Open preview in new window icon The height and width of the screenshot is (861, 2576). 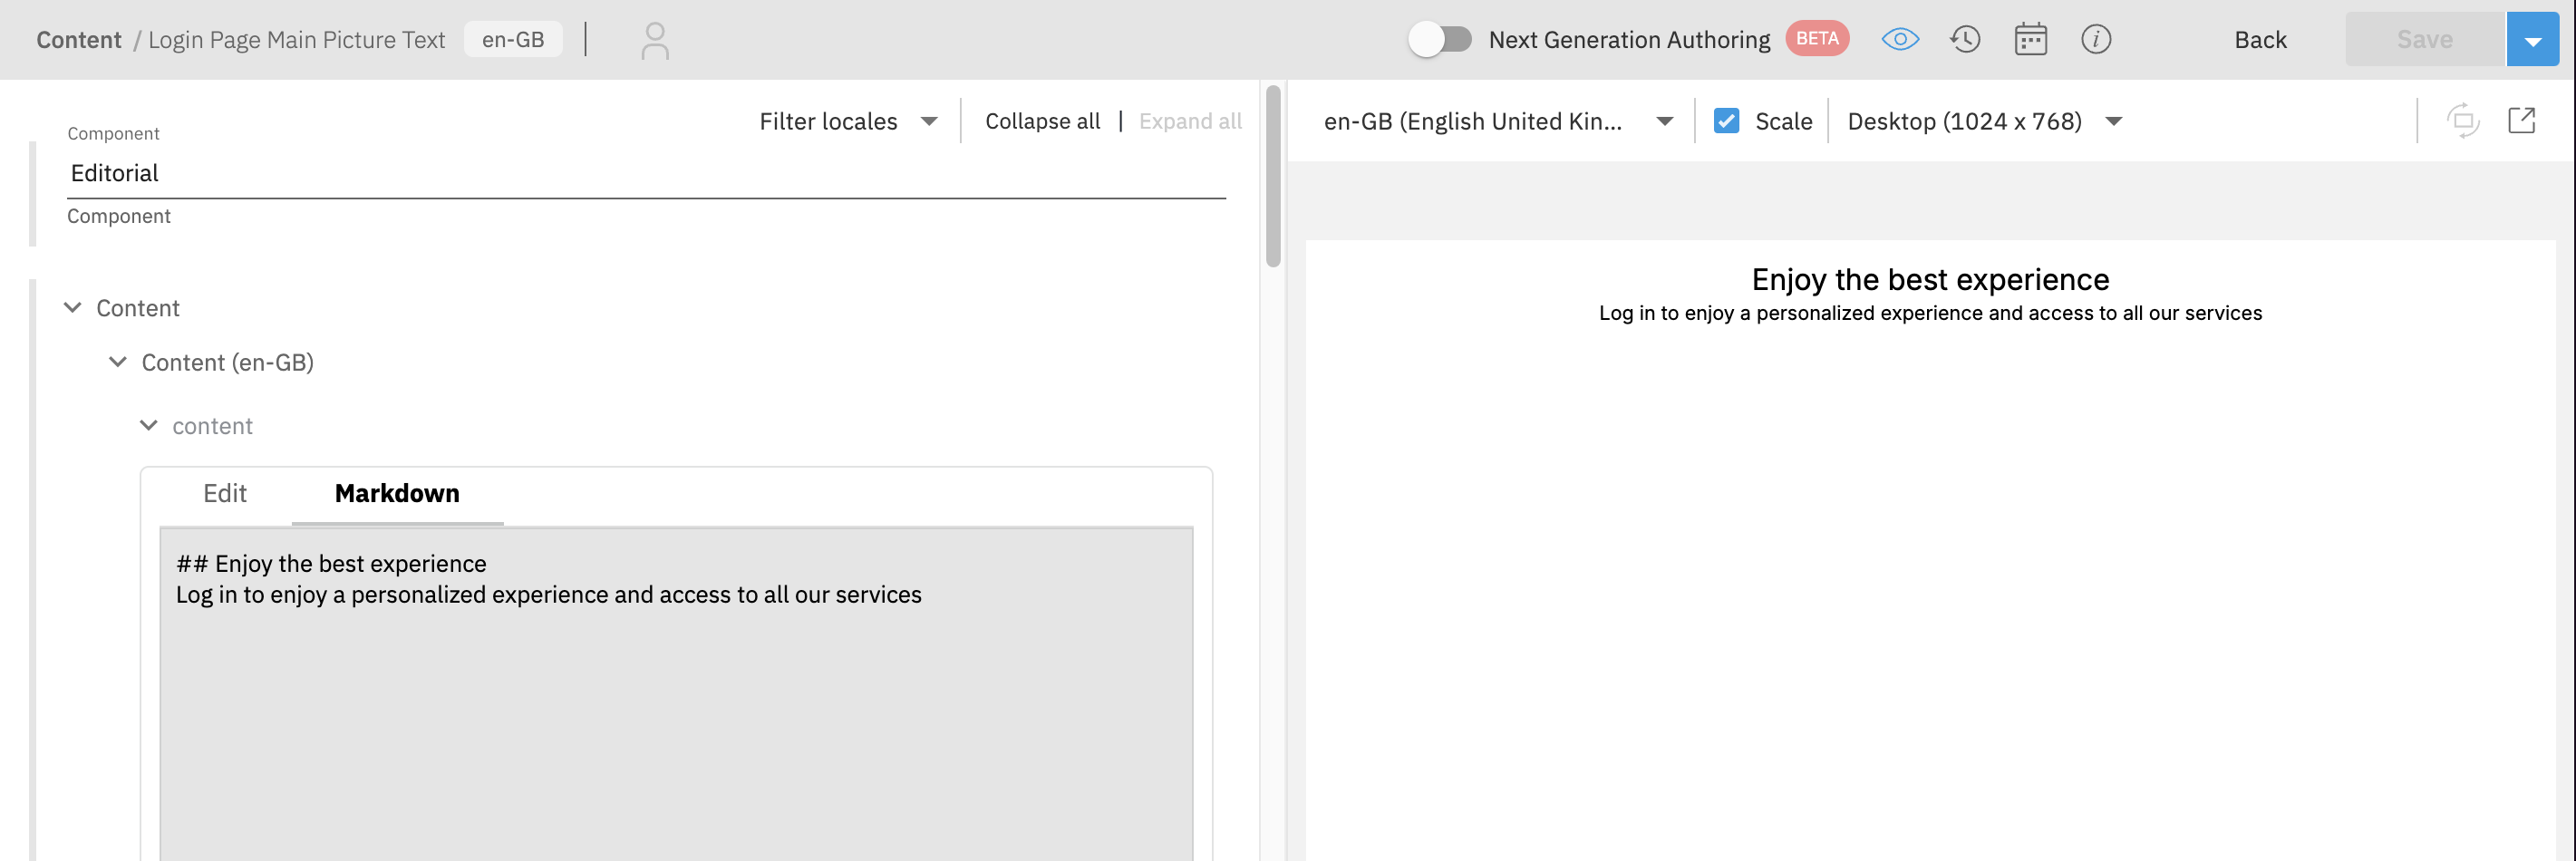click(2521, 121)
